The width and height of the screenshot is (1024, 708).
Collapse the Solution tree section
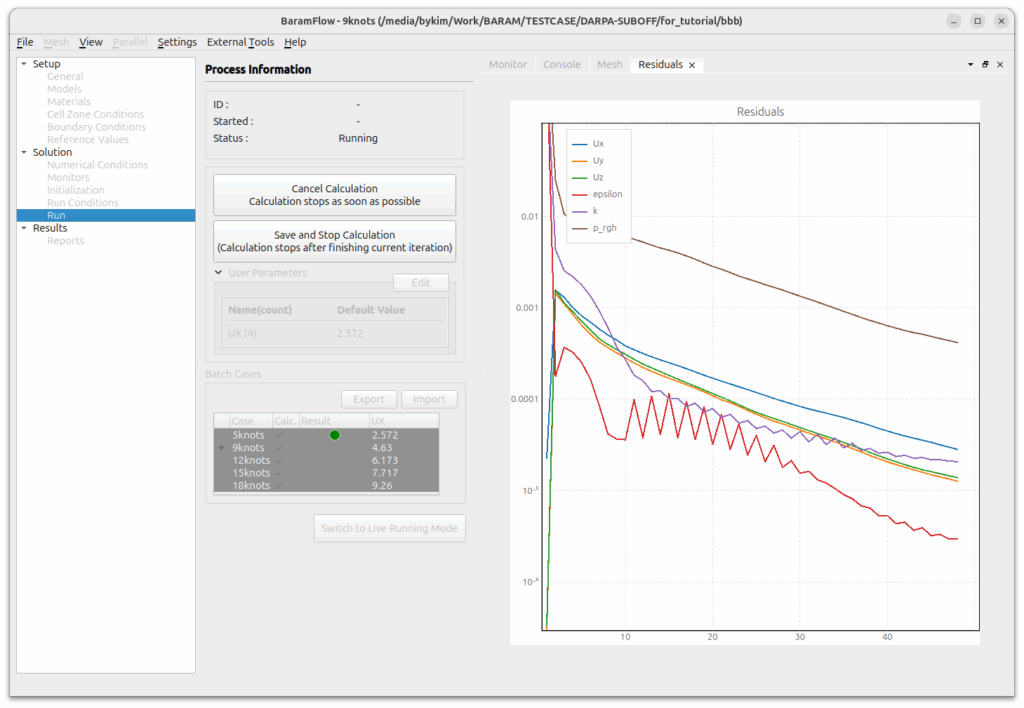(24, 152)
